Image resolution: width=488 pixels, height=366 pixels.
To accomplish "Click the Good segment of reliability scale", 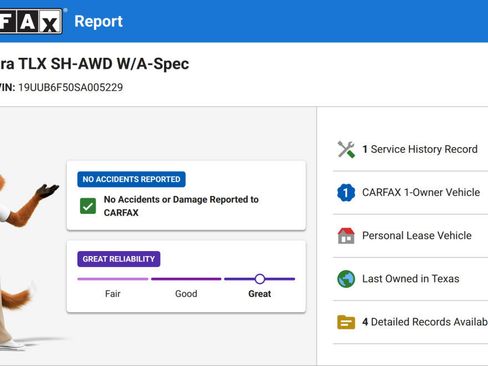I will pos(186,279).
